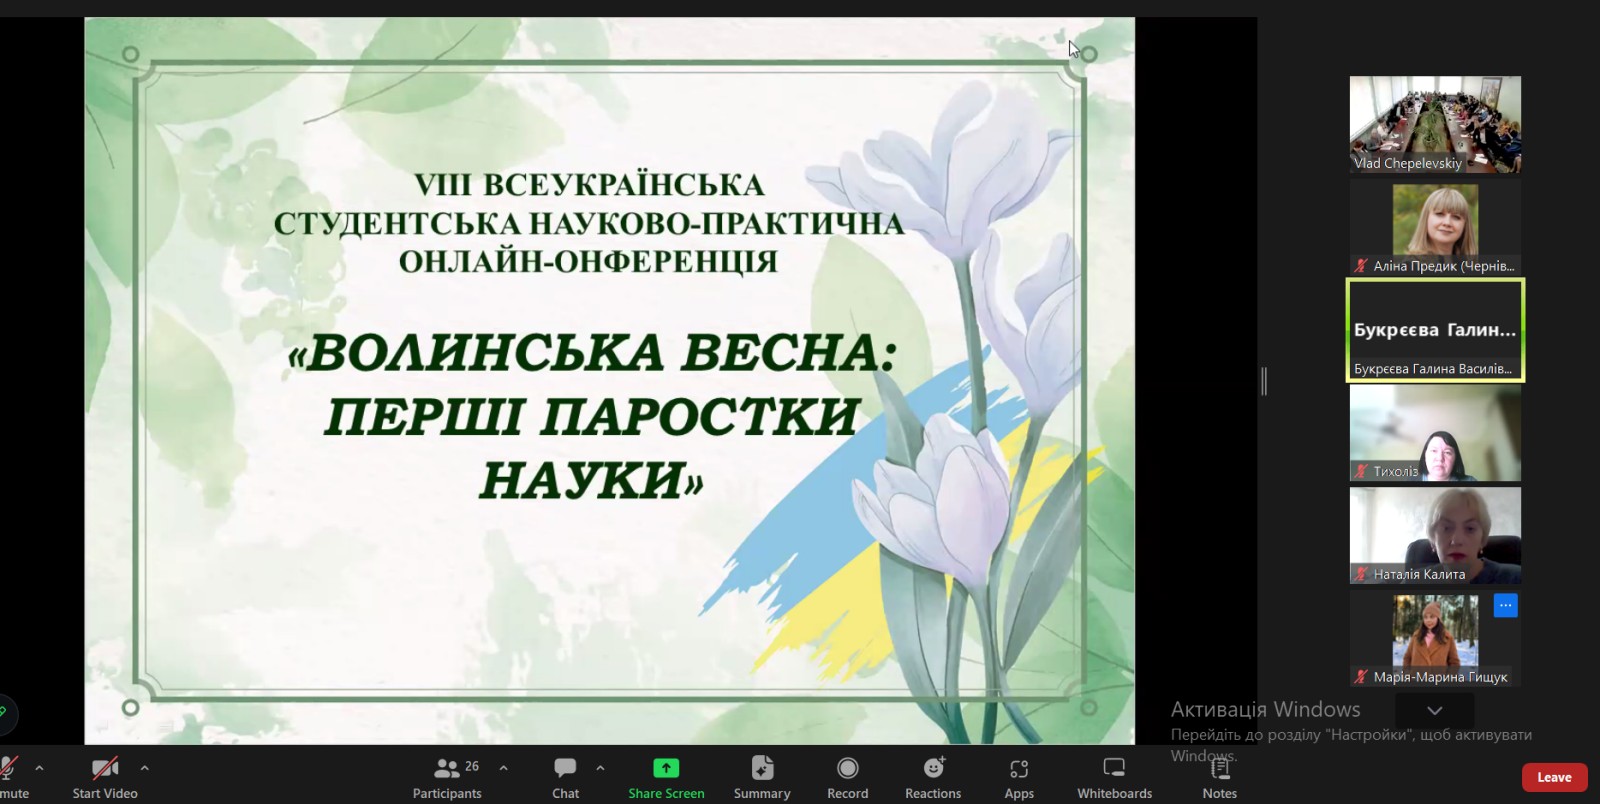
Task: Click down chevron below participant thumbnails
Action: [x=1434, y=711]
